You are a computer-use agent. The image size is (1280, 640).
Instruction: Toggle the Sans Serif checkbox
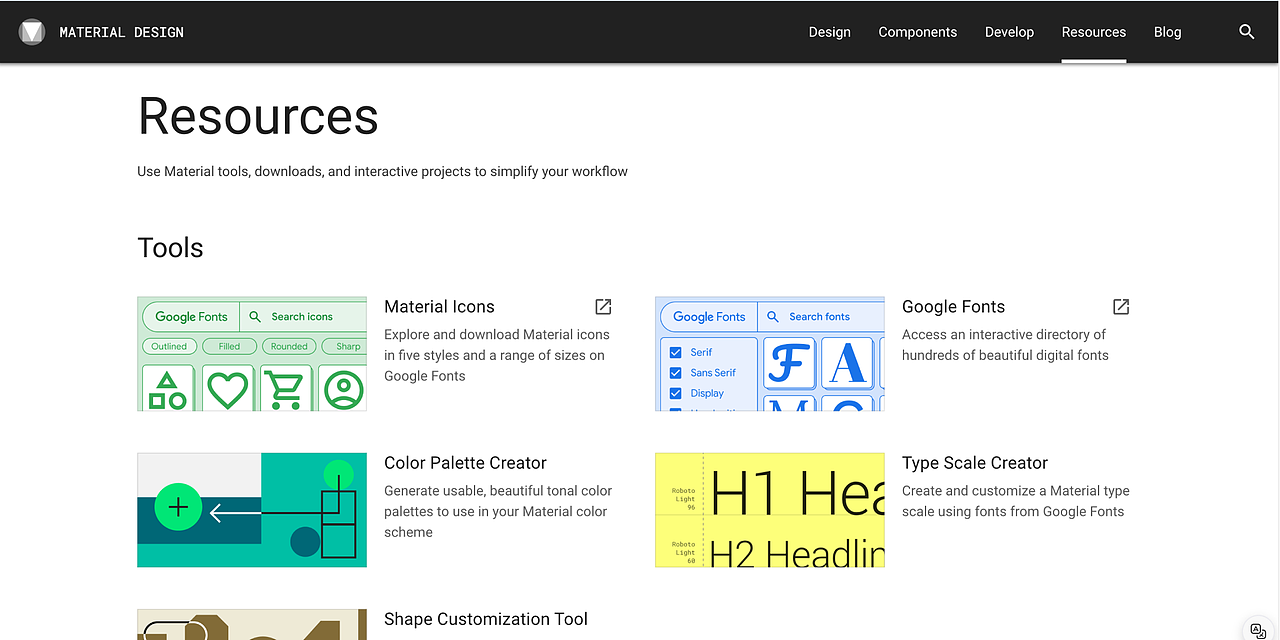[x=675, y=373]
